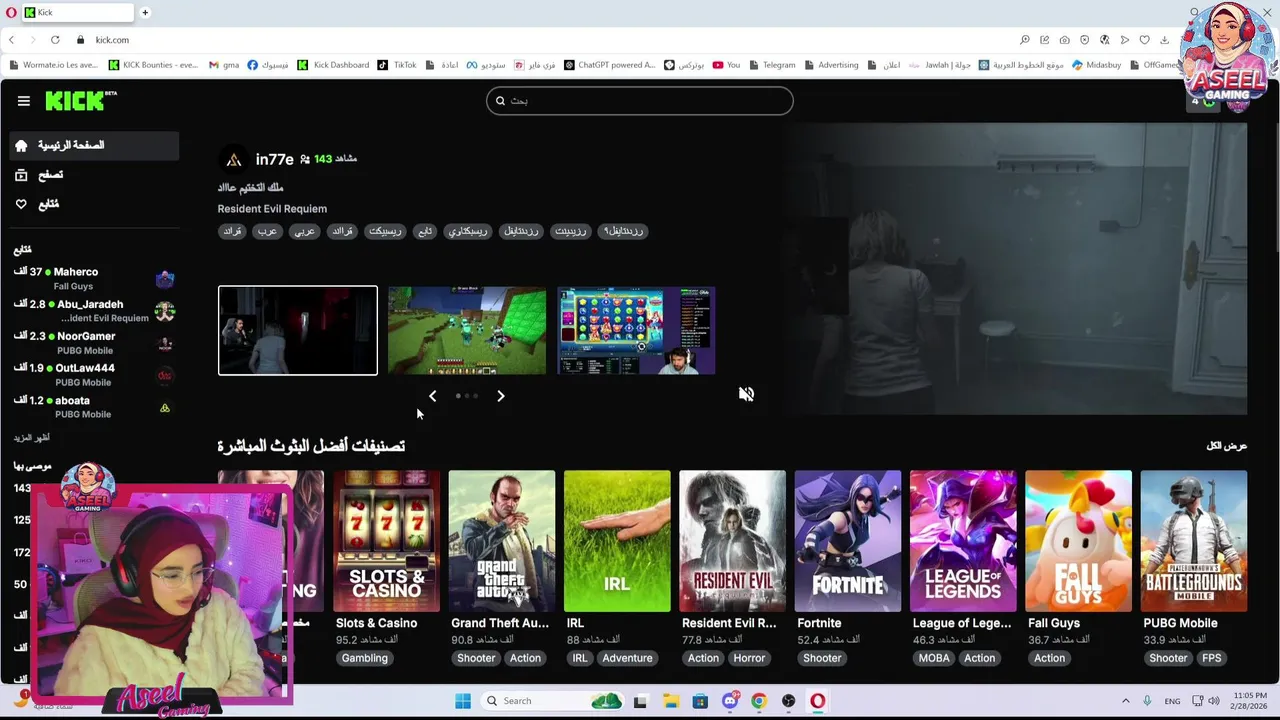The image size is (1280, 720).
Task: Open KICK Bounties bookmark
Action: click(153, 65)
